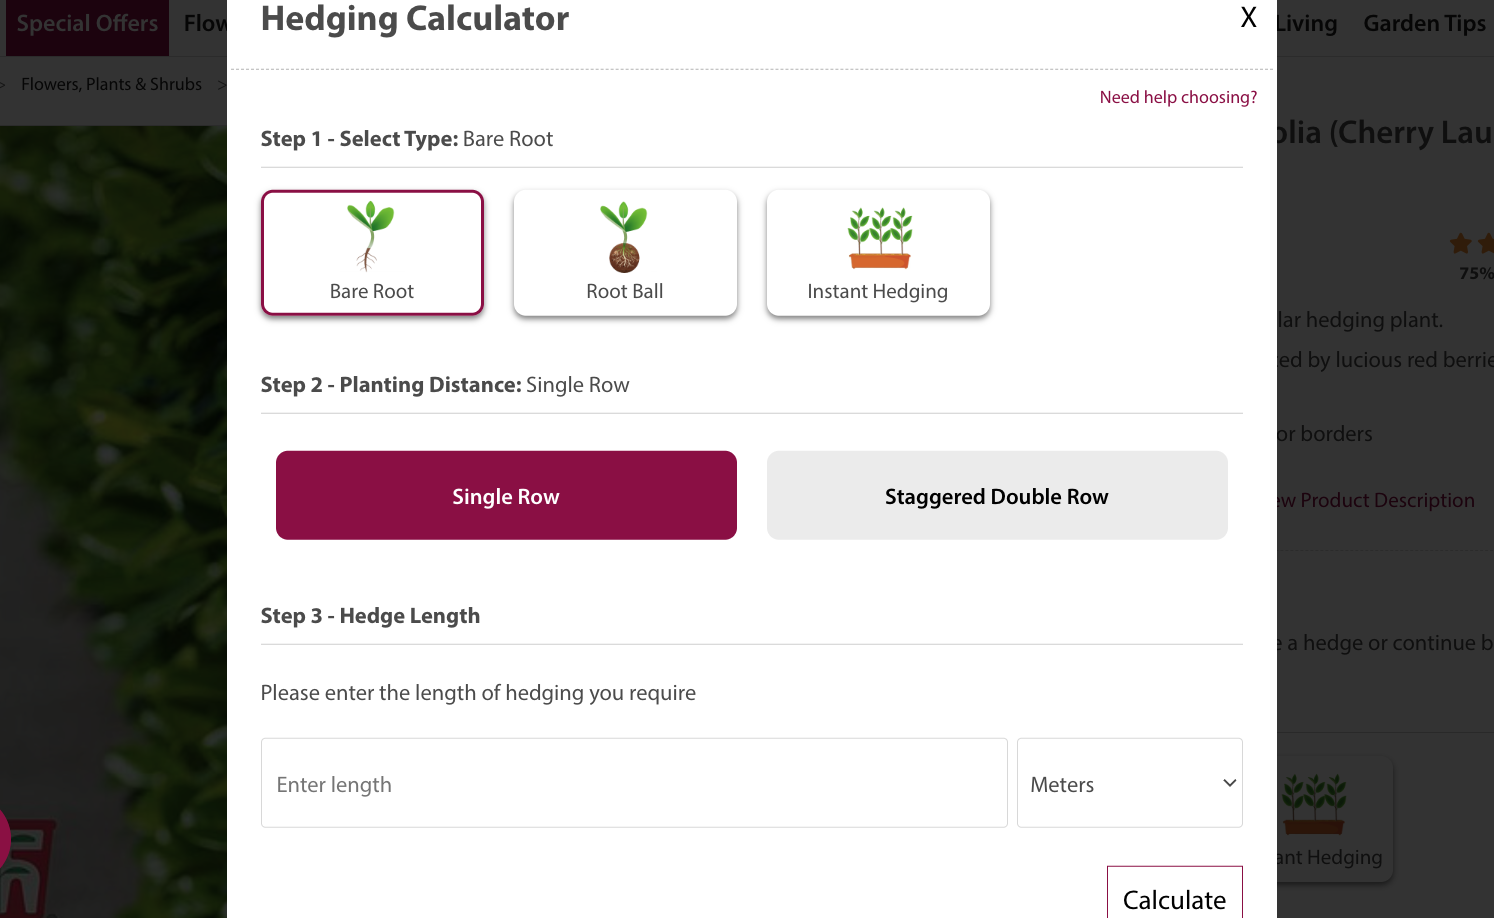
Task: Toggle the Single Row planting option
Action: 506,495
